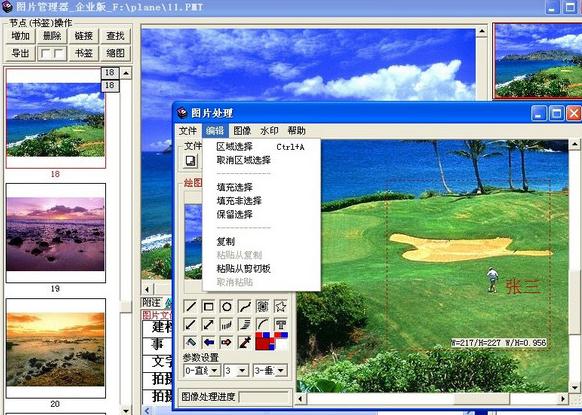The image size is (582, 415).
Task: Click the 查找 button
Action: 115,36
